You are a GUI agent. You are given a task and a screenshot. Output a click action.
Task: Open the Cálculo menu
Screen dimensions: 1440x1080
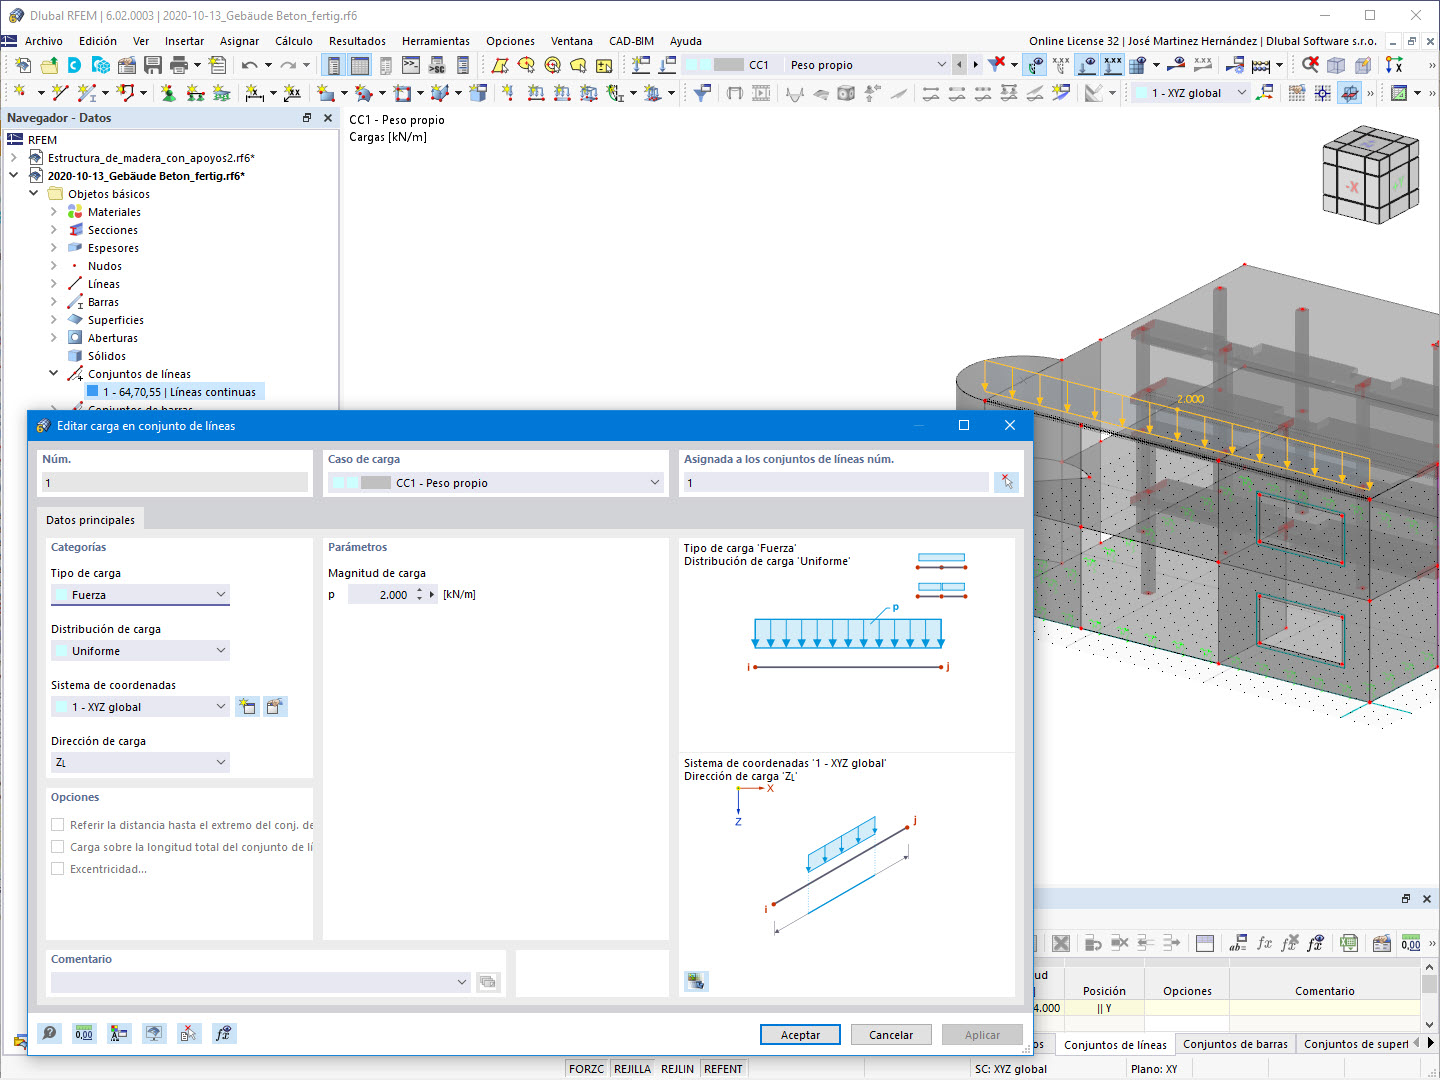(x=294, y=41)
